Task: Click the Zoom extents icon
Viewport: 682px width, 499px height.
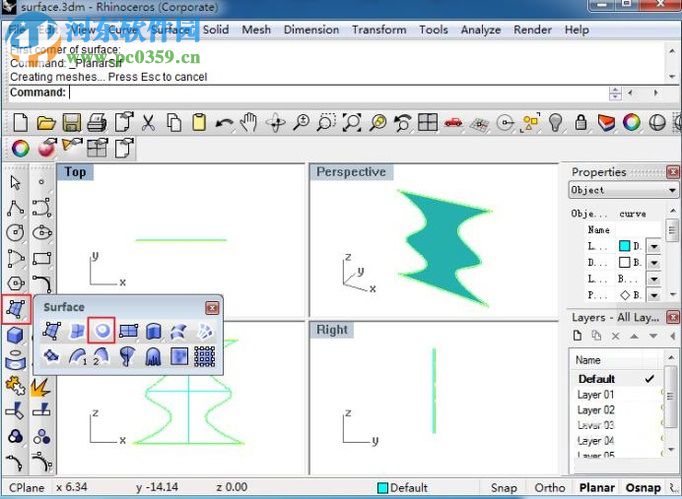Action: click(352, 122)
